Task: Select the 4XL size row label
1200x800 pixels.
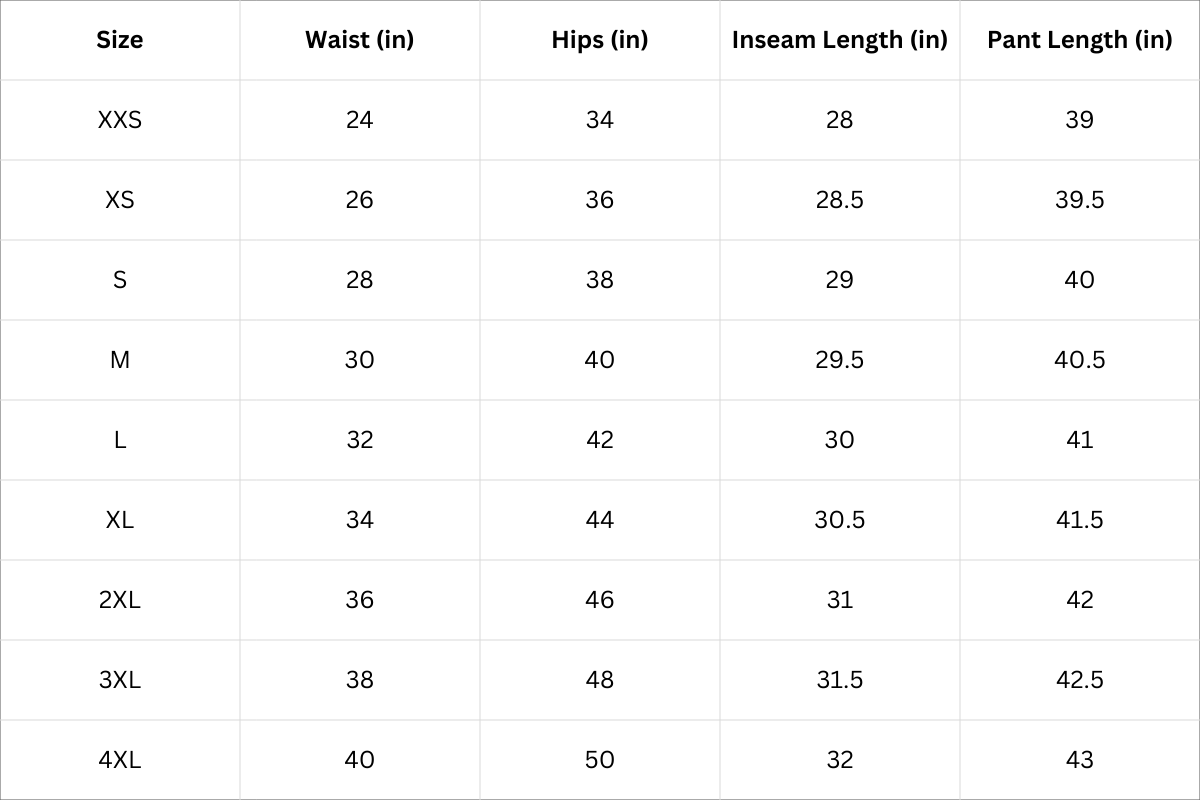Action: click(120, 760)
